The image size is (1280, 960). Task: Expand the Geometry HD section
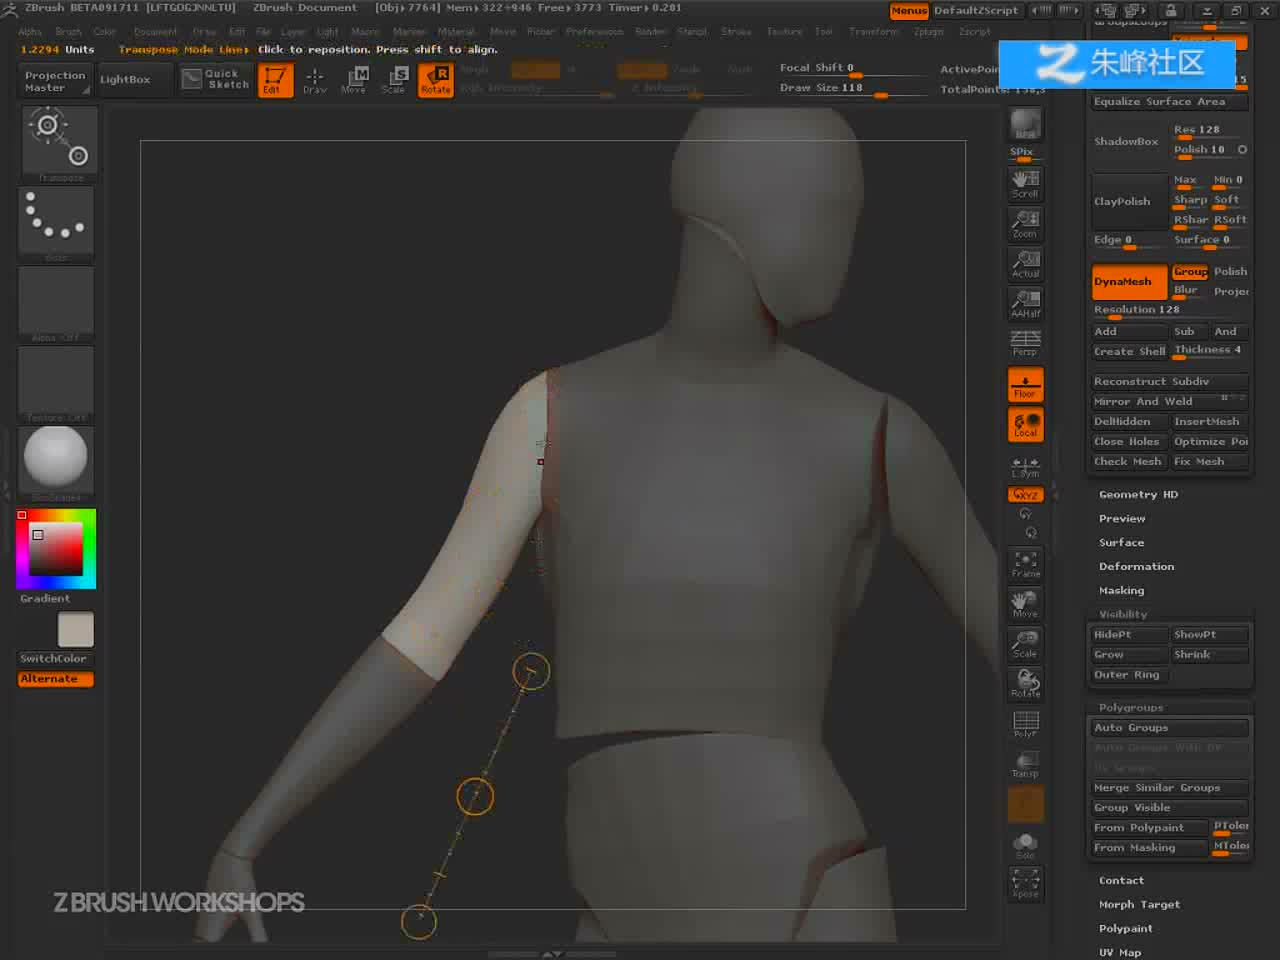[x=1138, y=494]
